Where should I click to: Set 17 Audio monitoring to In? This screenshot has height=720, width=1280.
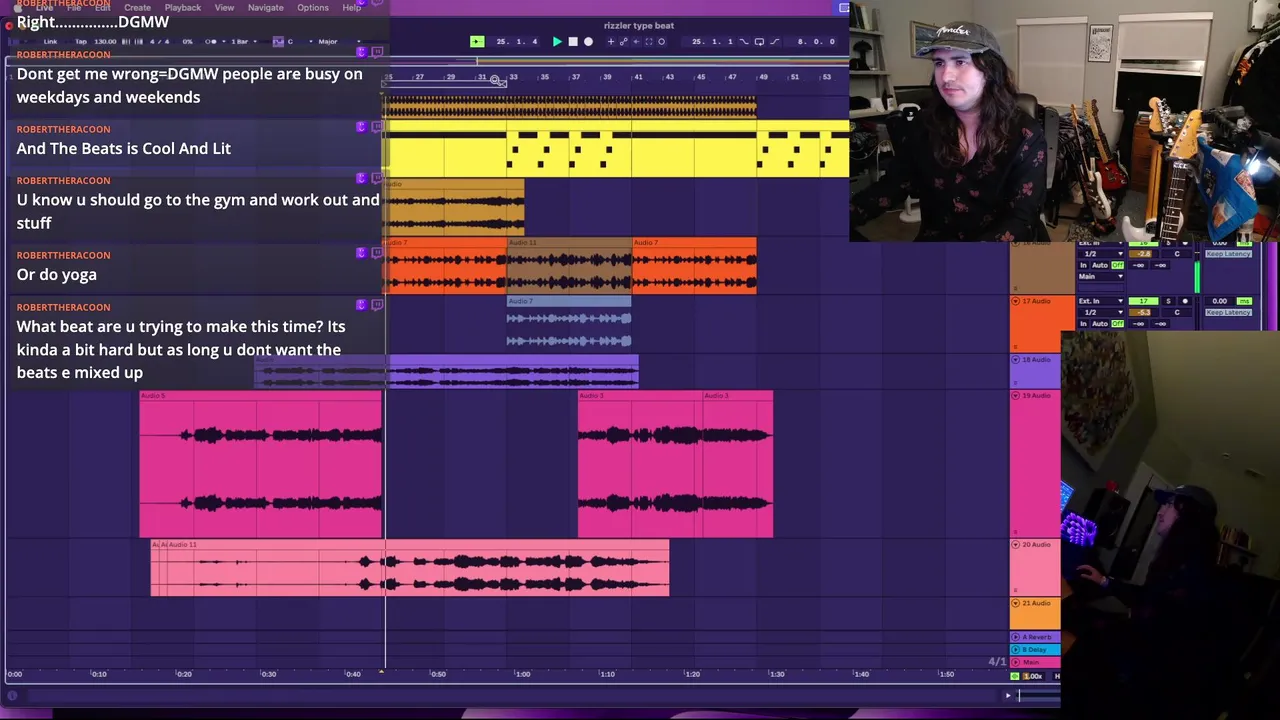tap(1083, 324)
